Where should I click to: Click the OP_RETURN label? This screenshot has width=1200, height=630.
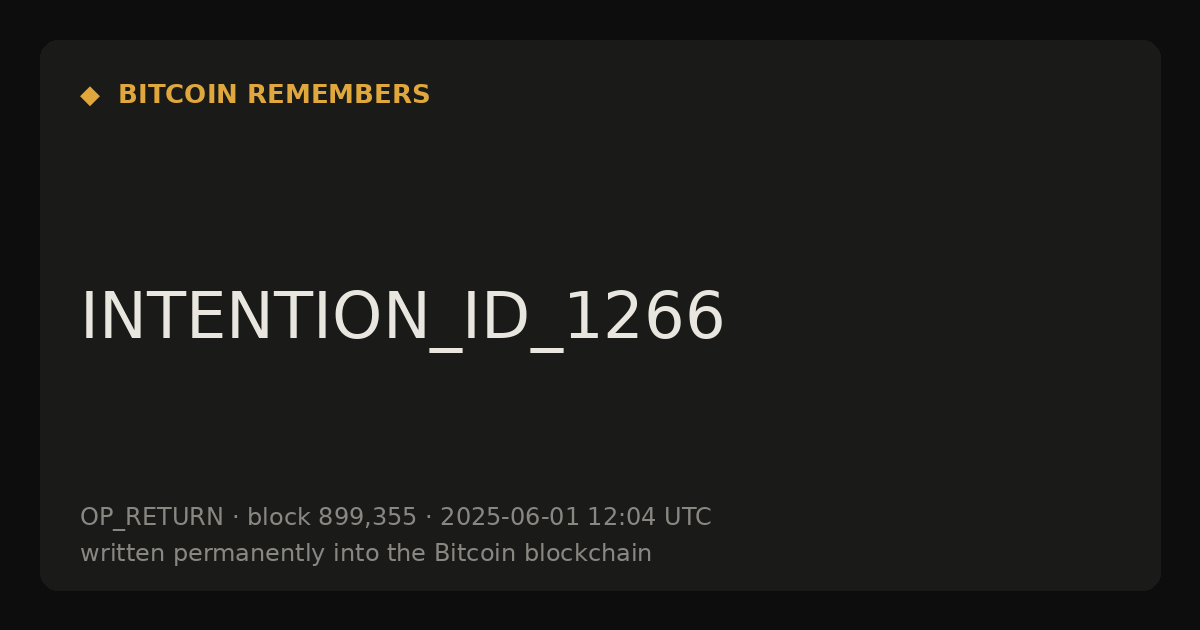(152, 518)
